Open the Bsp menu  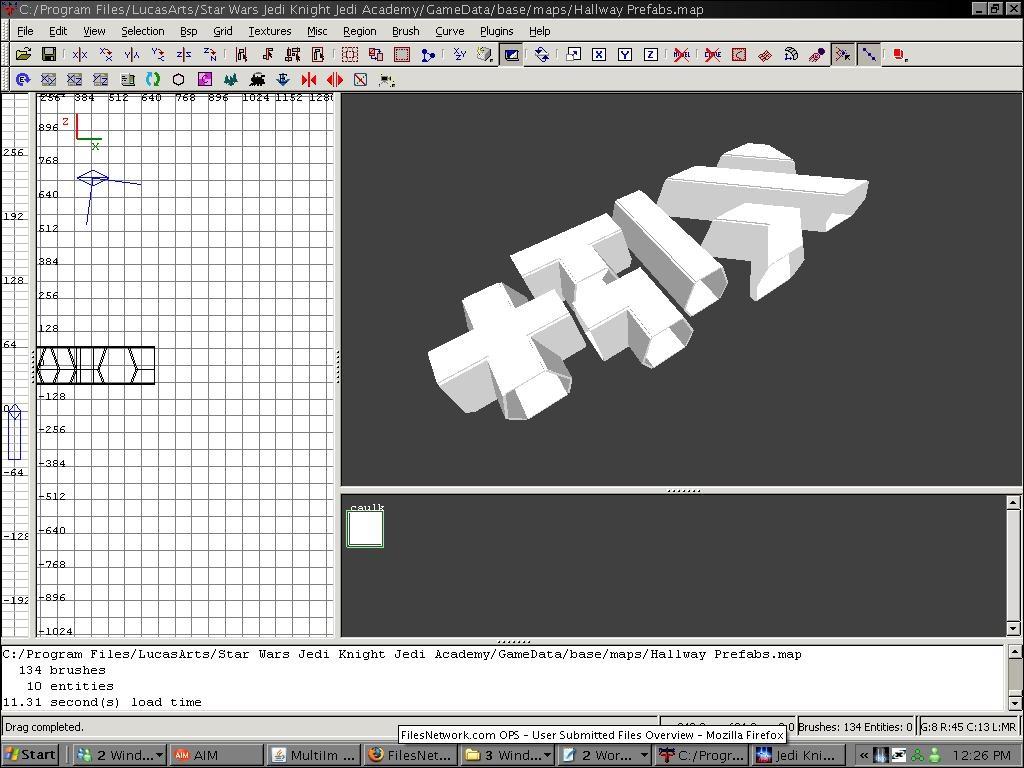point(188,31)
